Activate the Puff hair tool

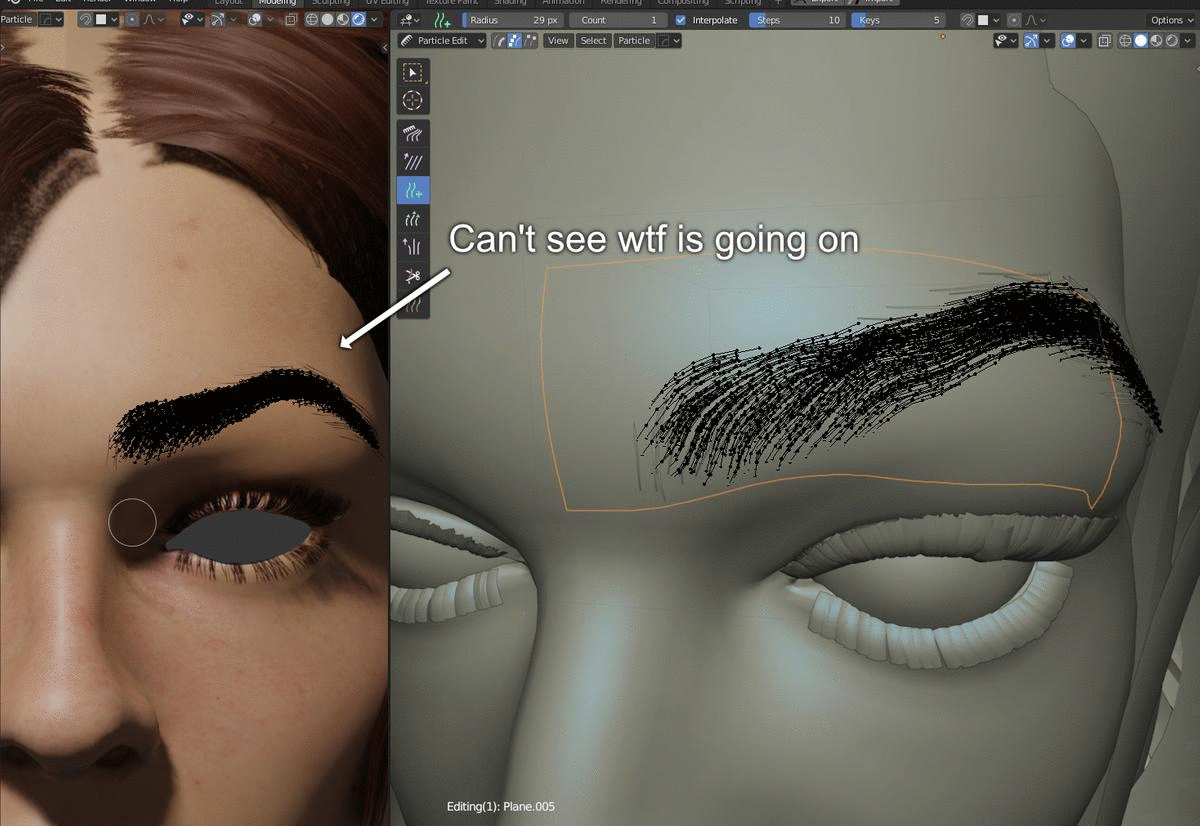pyautogui.click(x=412, y=247)
